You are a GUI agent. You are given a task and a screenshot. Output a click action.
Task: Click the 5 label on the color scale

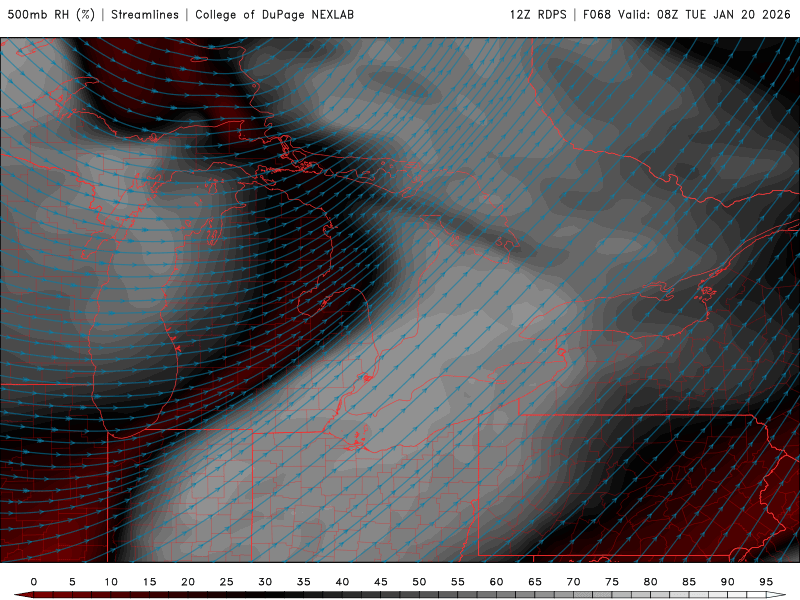point(72,582)
